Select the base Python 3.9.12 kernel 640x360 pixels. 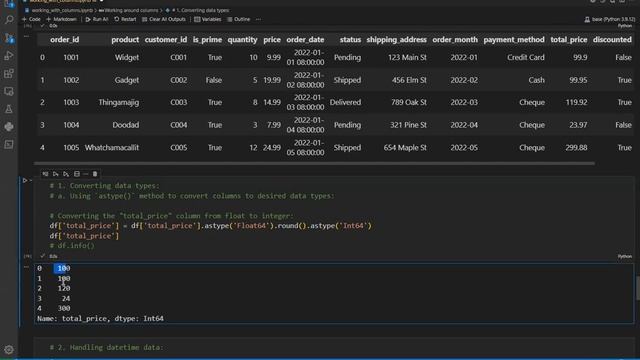coord(609,19)
